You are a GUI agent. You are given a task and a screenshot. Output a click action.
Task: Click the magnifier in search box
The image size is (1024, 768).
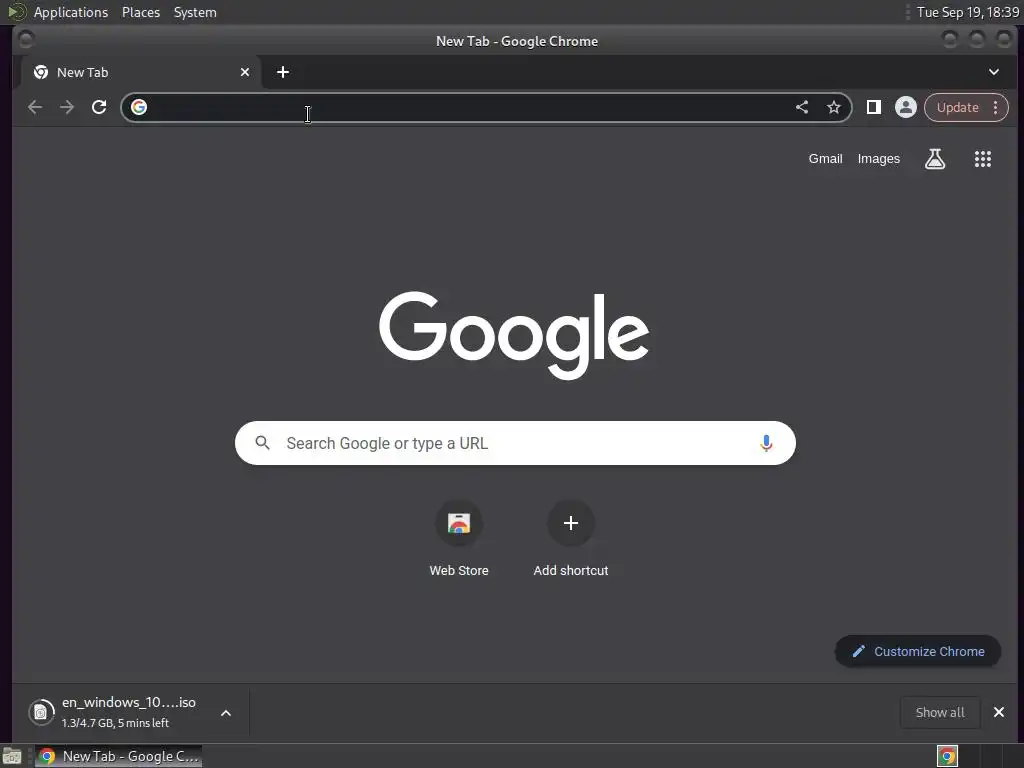click(x=263, y=443)
